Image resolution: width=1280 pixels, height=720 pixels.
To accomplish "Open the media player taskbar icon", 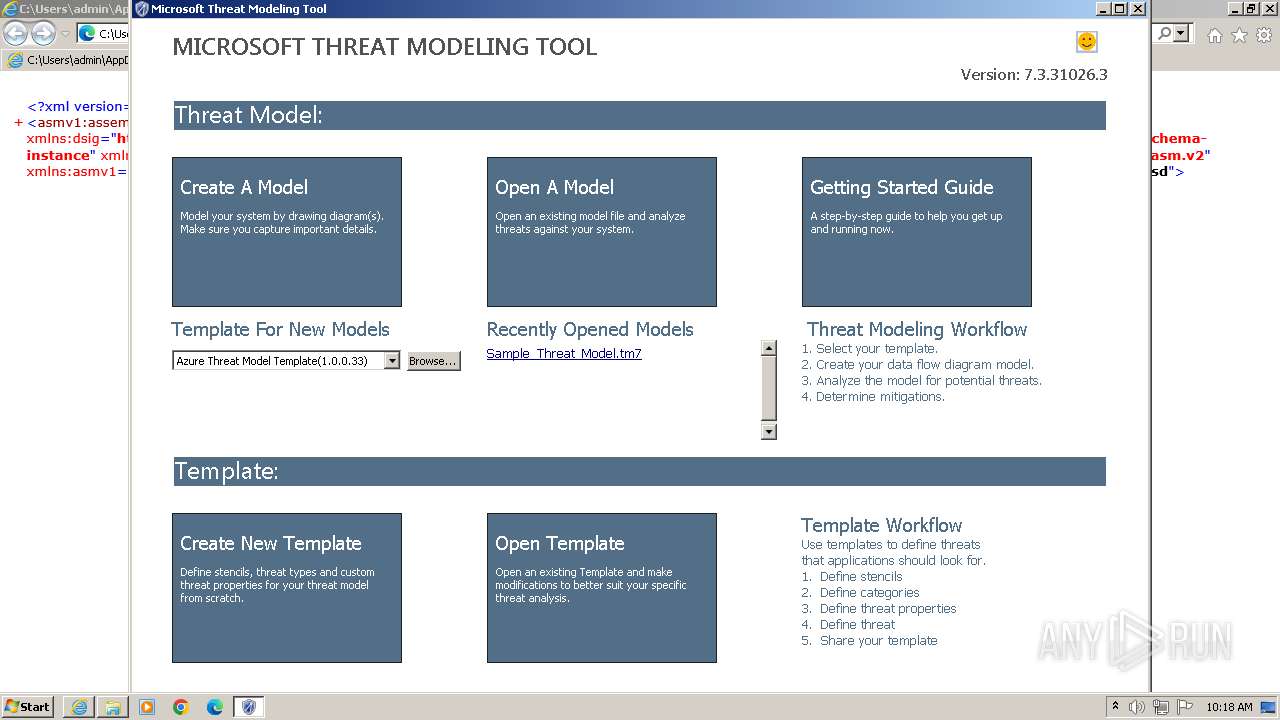I will click(147, 707).
